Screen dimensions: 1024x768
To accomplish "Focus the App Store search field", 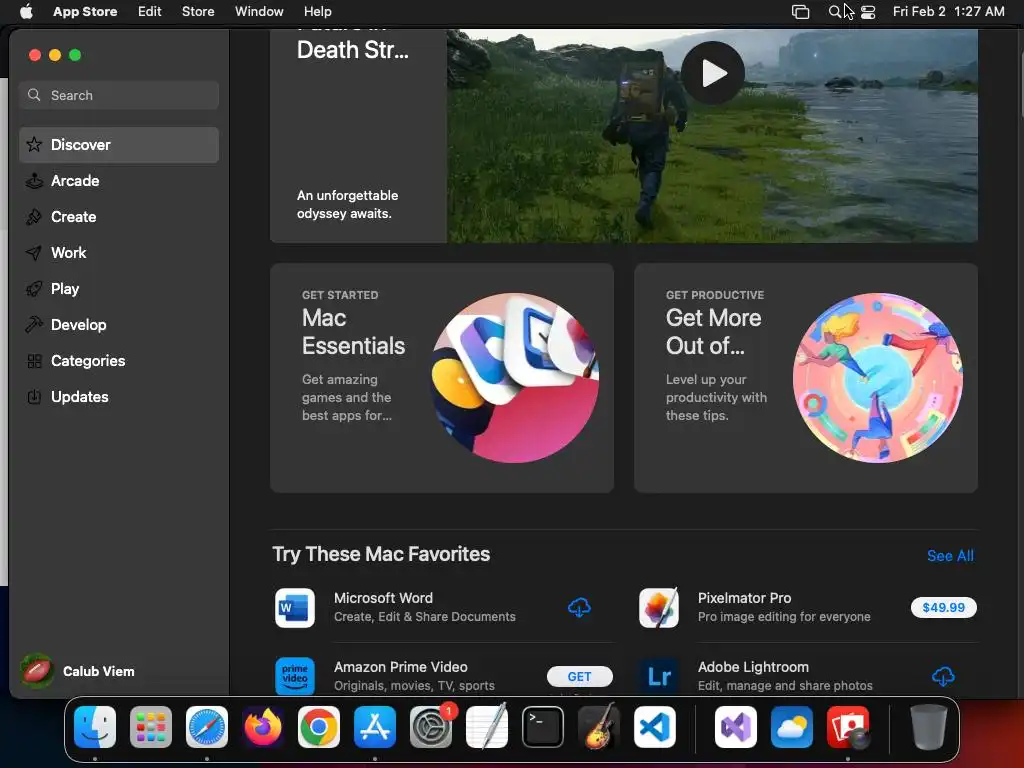I will [119, 95].
